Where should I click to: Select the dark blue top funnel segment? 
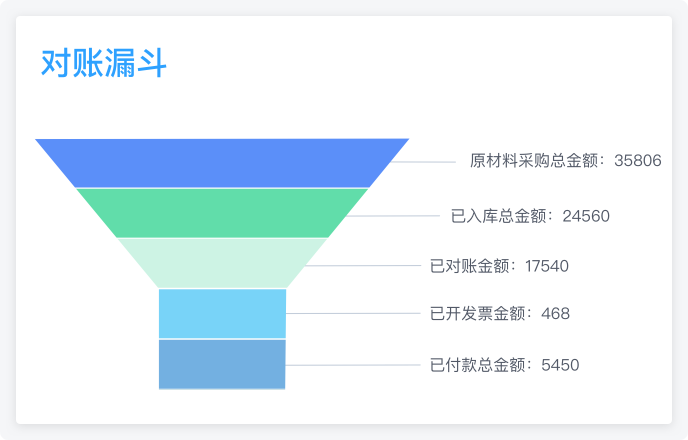tap(222, 163)
